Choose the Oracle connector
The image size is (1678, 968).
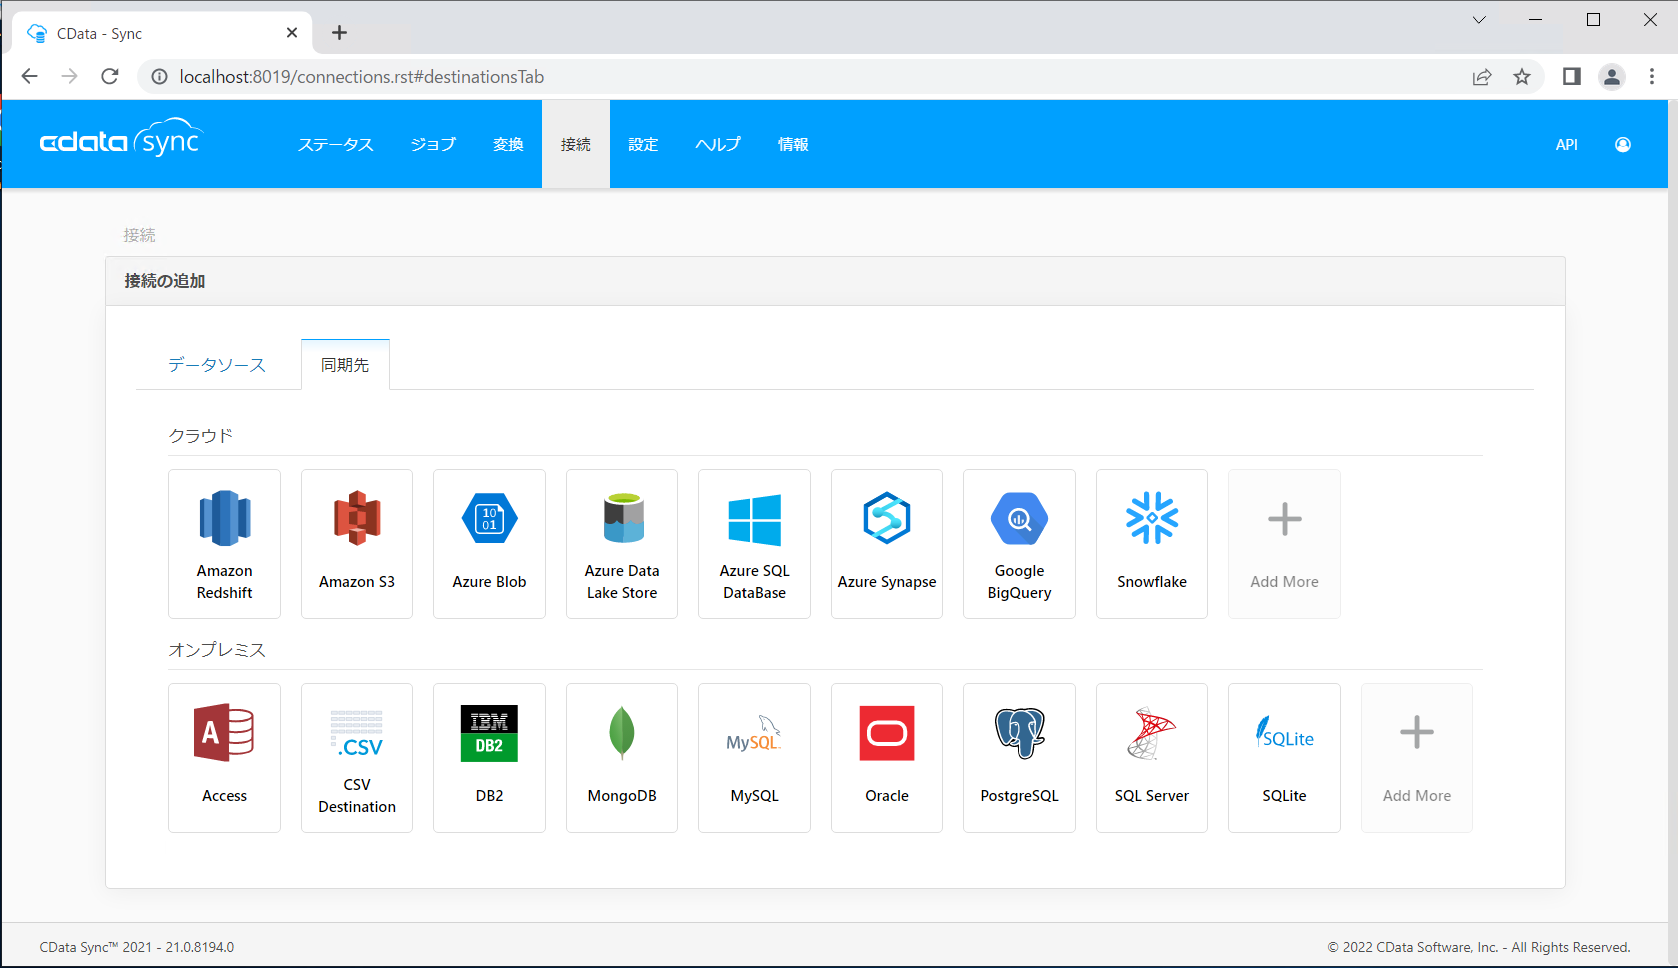tap(887, 758)
